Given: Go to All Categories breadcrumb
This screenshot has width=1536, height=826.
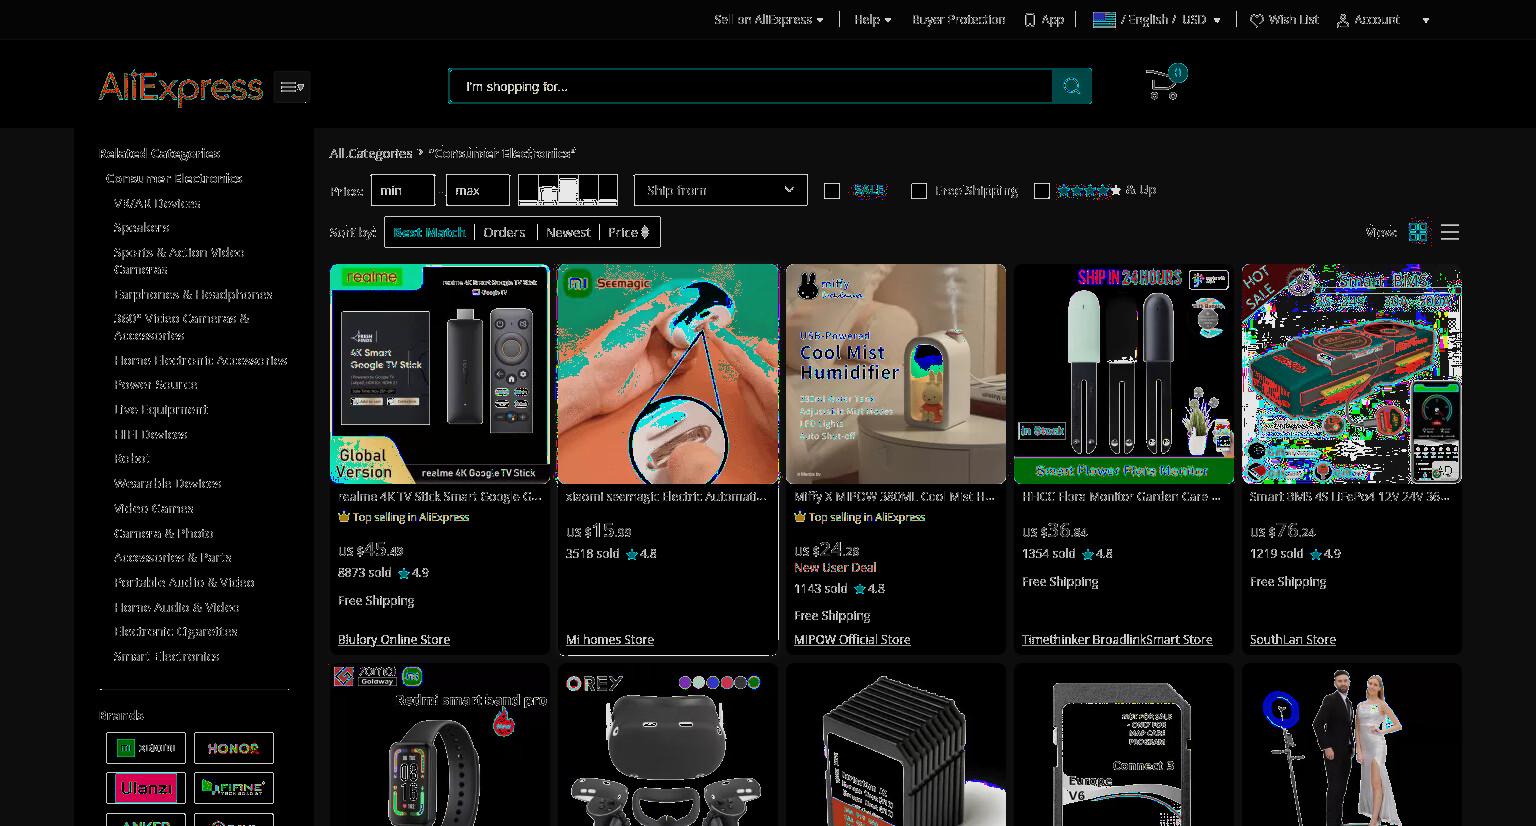Looking at the screenshot, I should coord(371,154).
